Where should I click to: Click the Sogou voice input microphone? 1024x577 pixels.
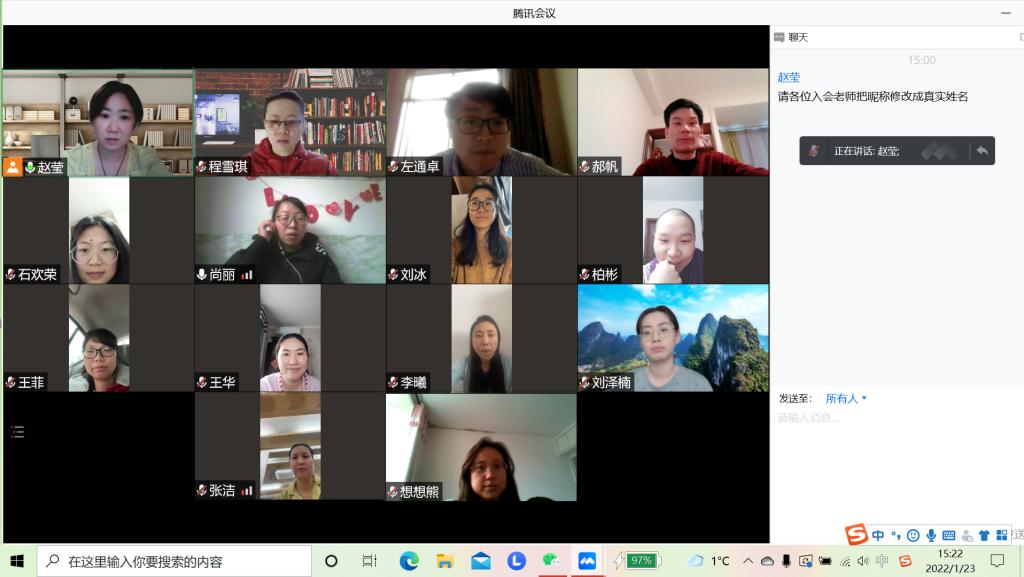(x=931, y=536)
